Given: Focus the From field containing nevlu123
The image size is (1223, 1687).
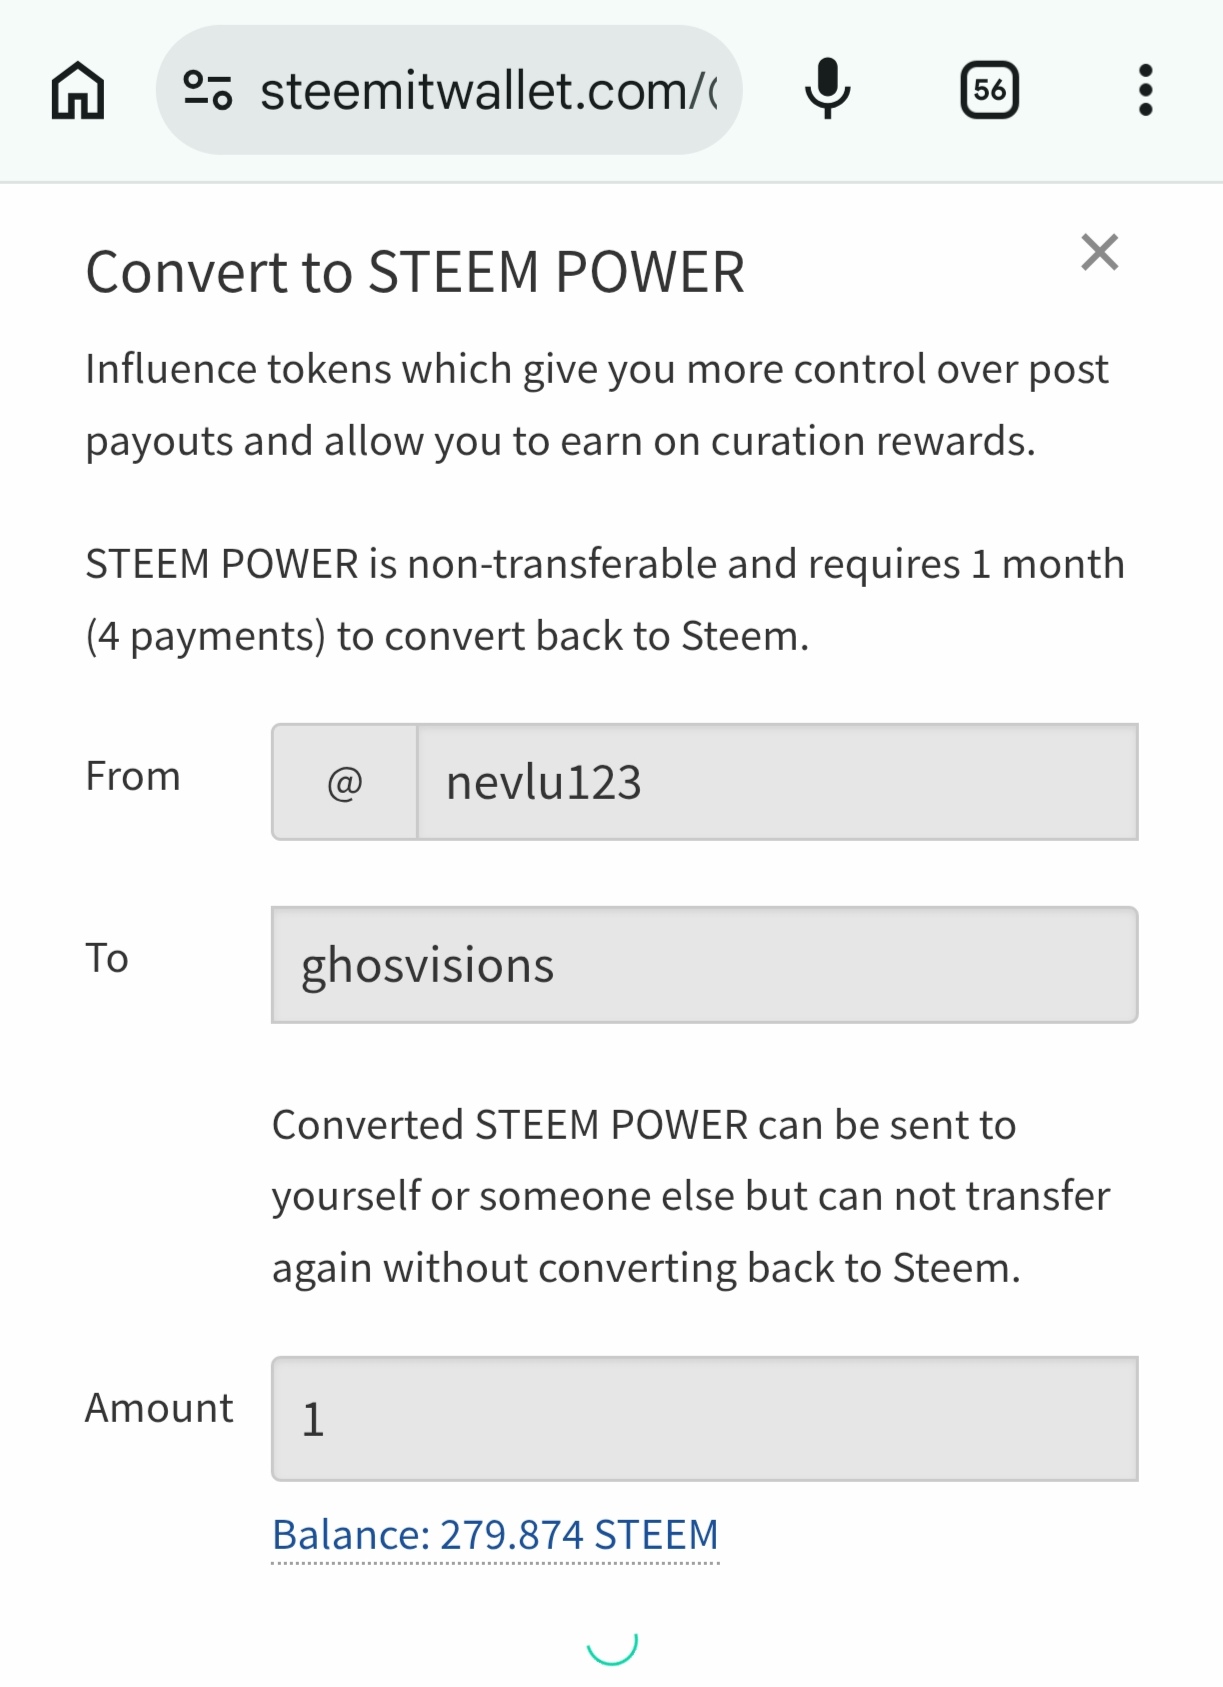Looking at the screenshot, I should [x=776, y=782].
